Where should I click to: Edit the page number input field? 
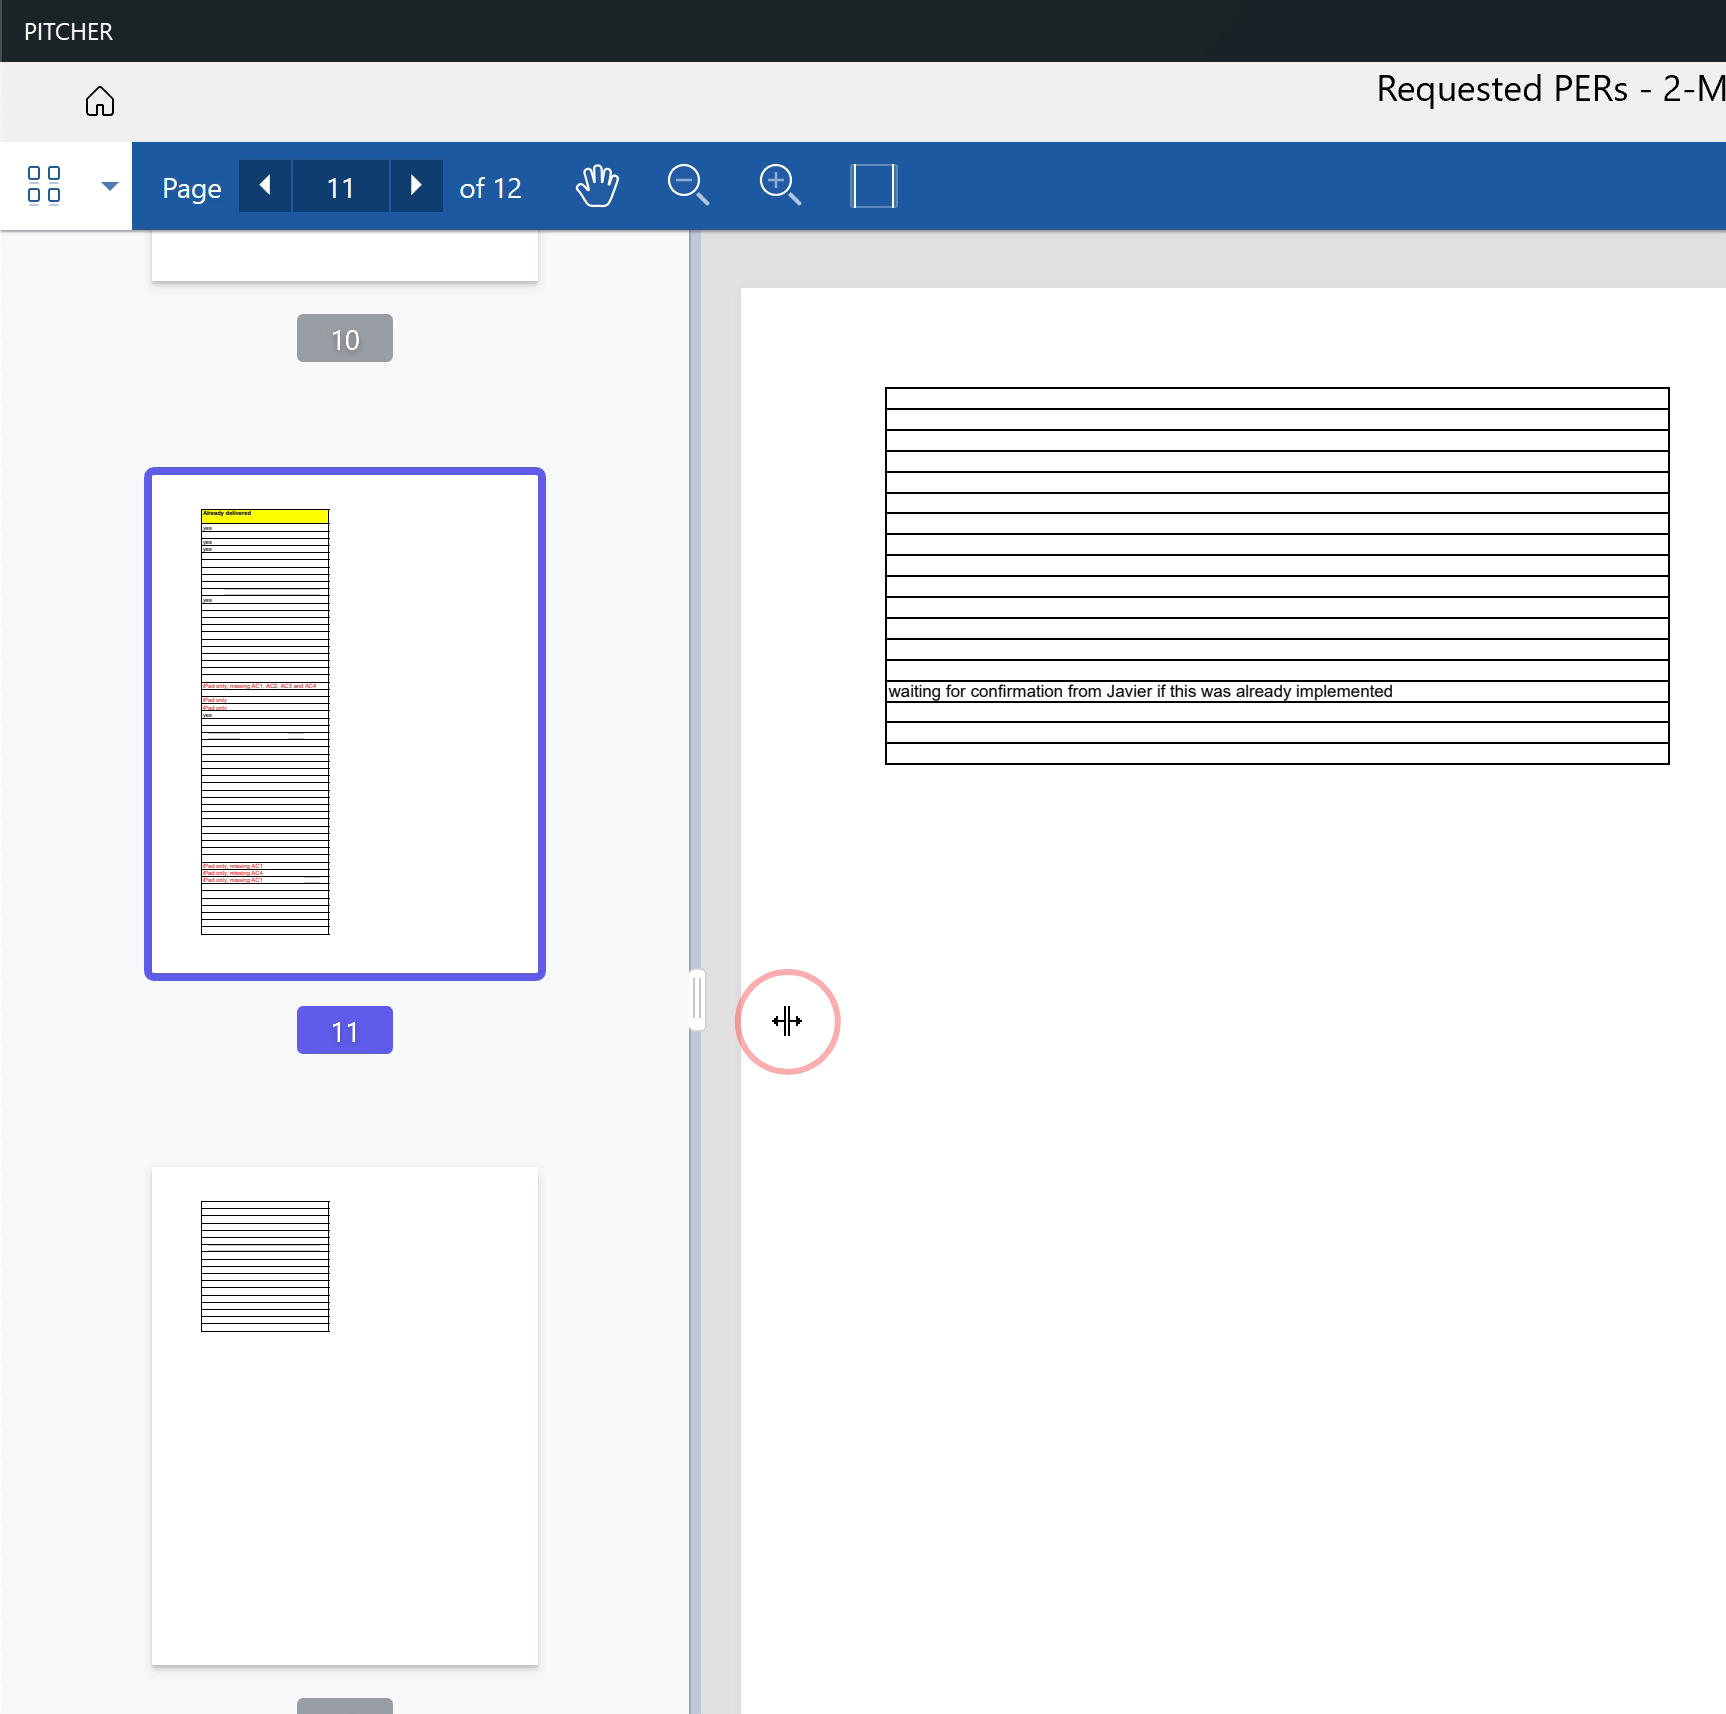click(340, 186)
